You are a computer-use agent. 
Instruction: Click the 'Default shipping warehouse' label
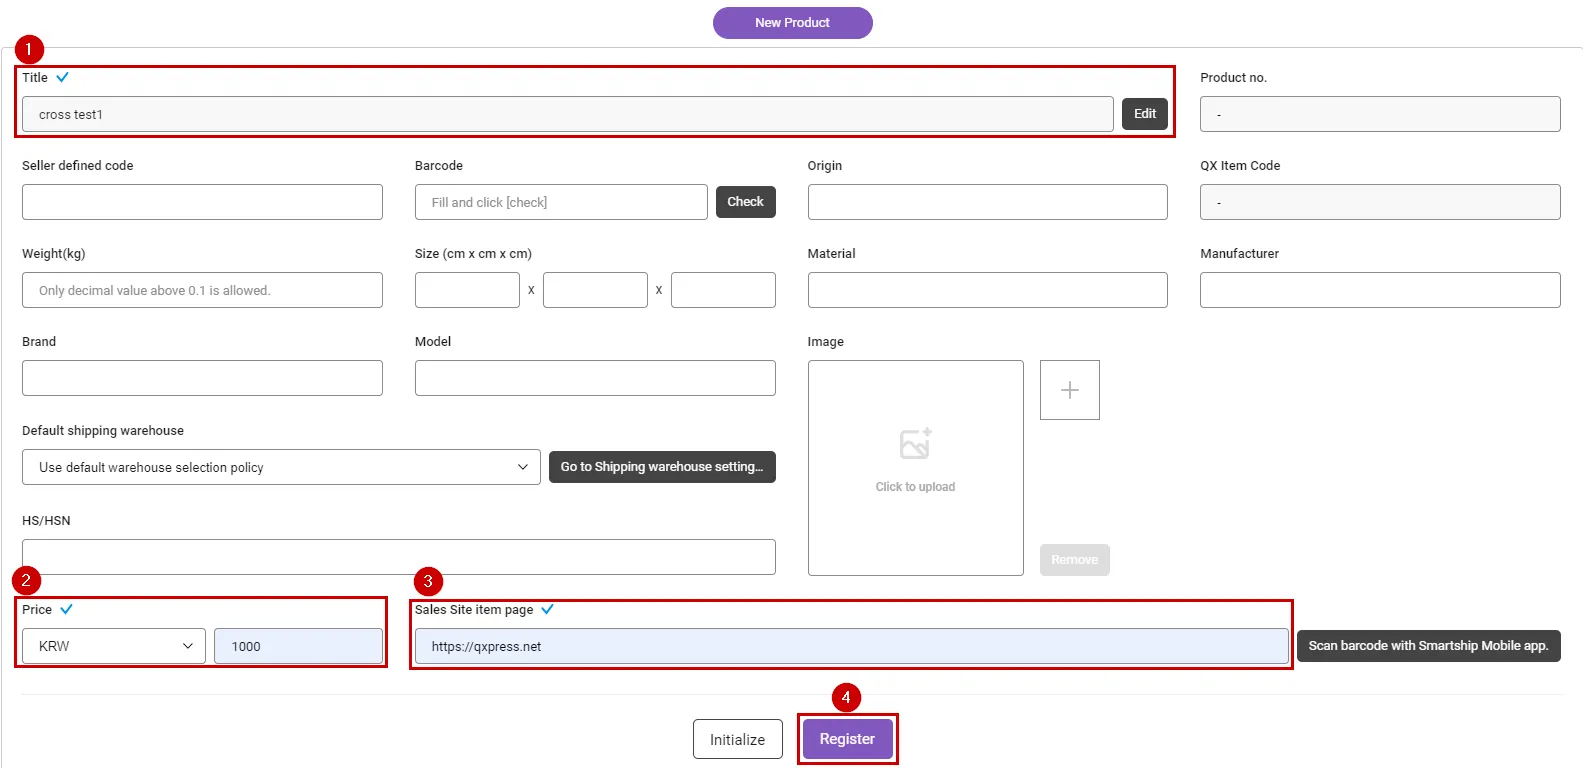pyautogui.click(x=103, y=431)
